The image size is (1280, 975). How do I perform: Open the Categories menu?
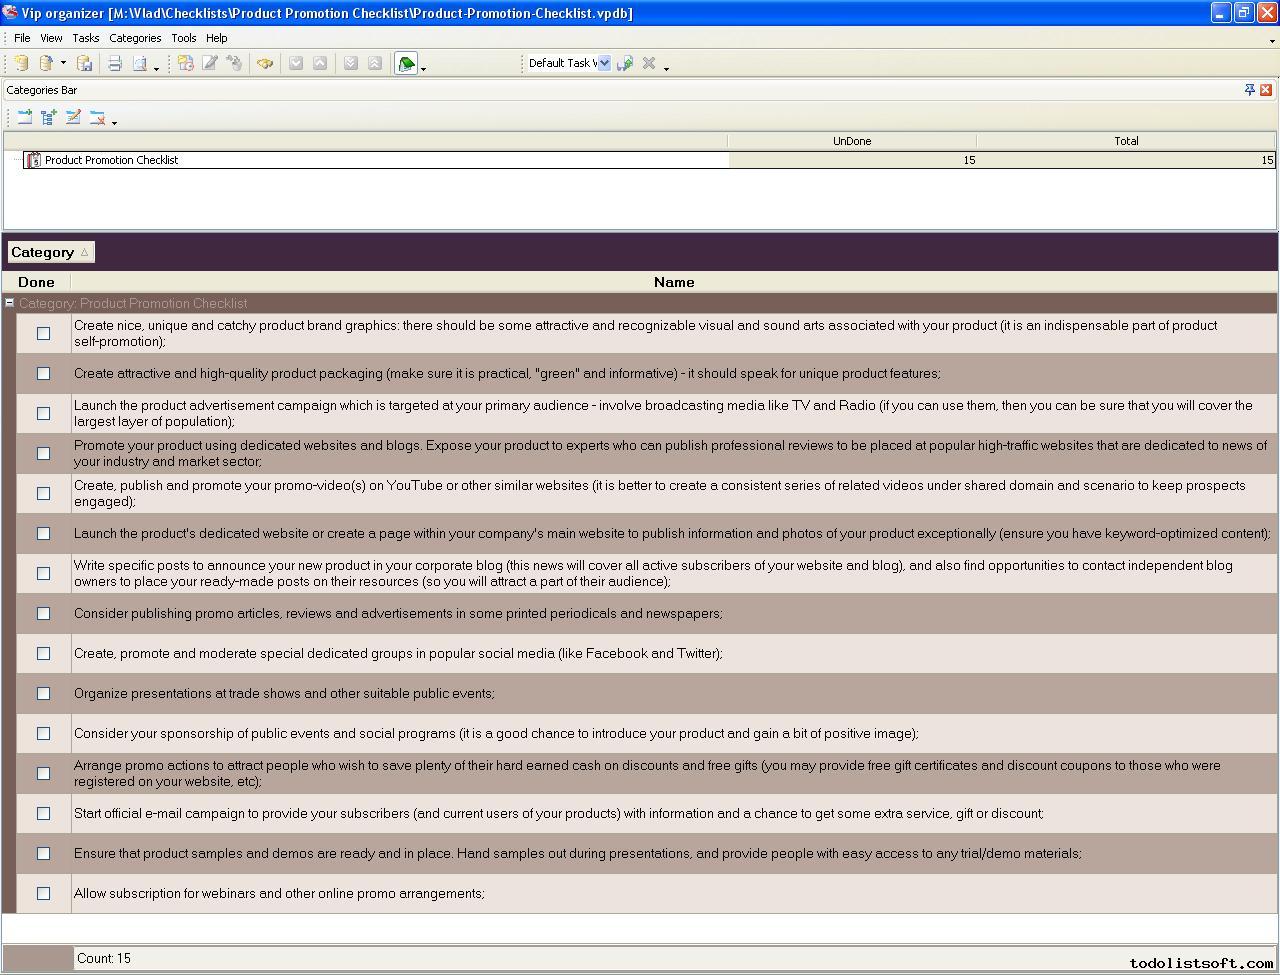[x=135, y=38]
